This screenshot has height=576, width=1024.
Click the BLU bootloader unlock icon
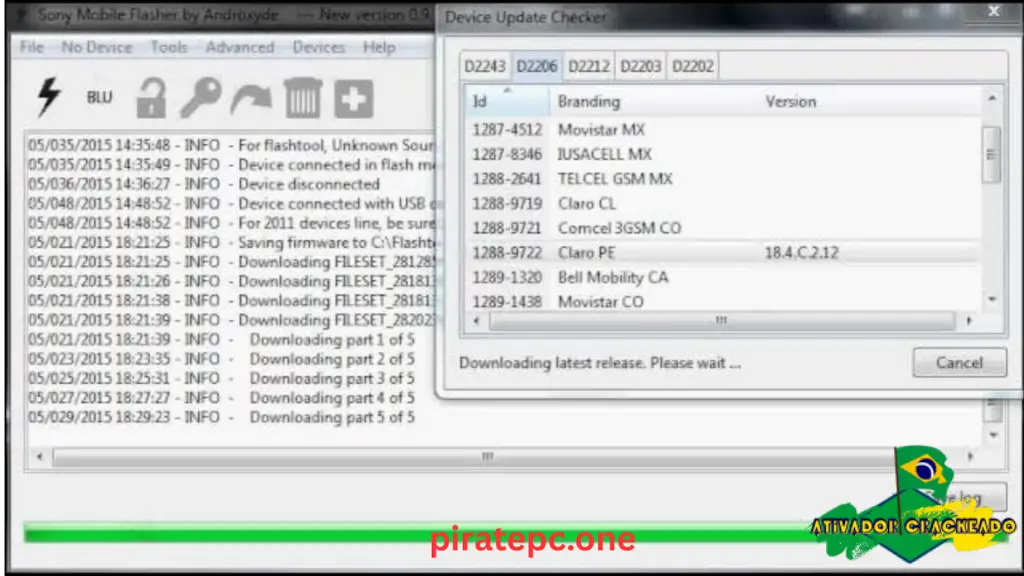(99, 97)
